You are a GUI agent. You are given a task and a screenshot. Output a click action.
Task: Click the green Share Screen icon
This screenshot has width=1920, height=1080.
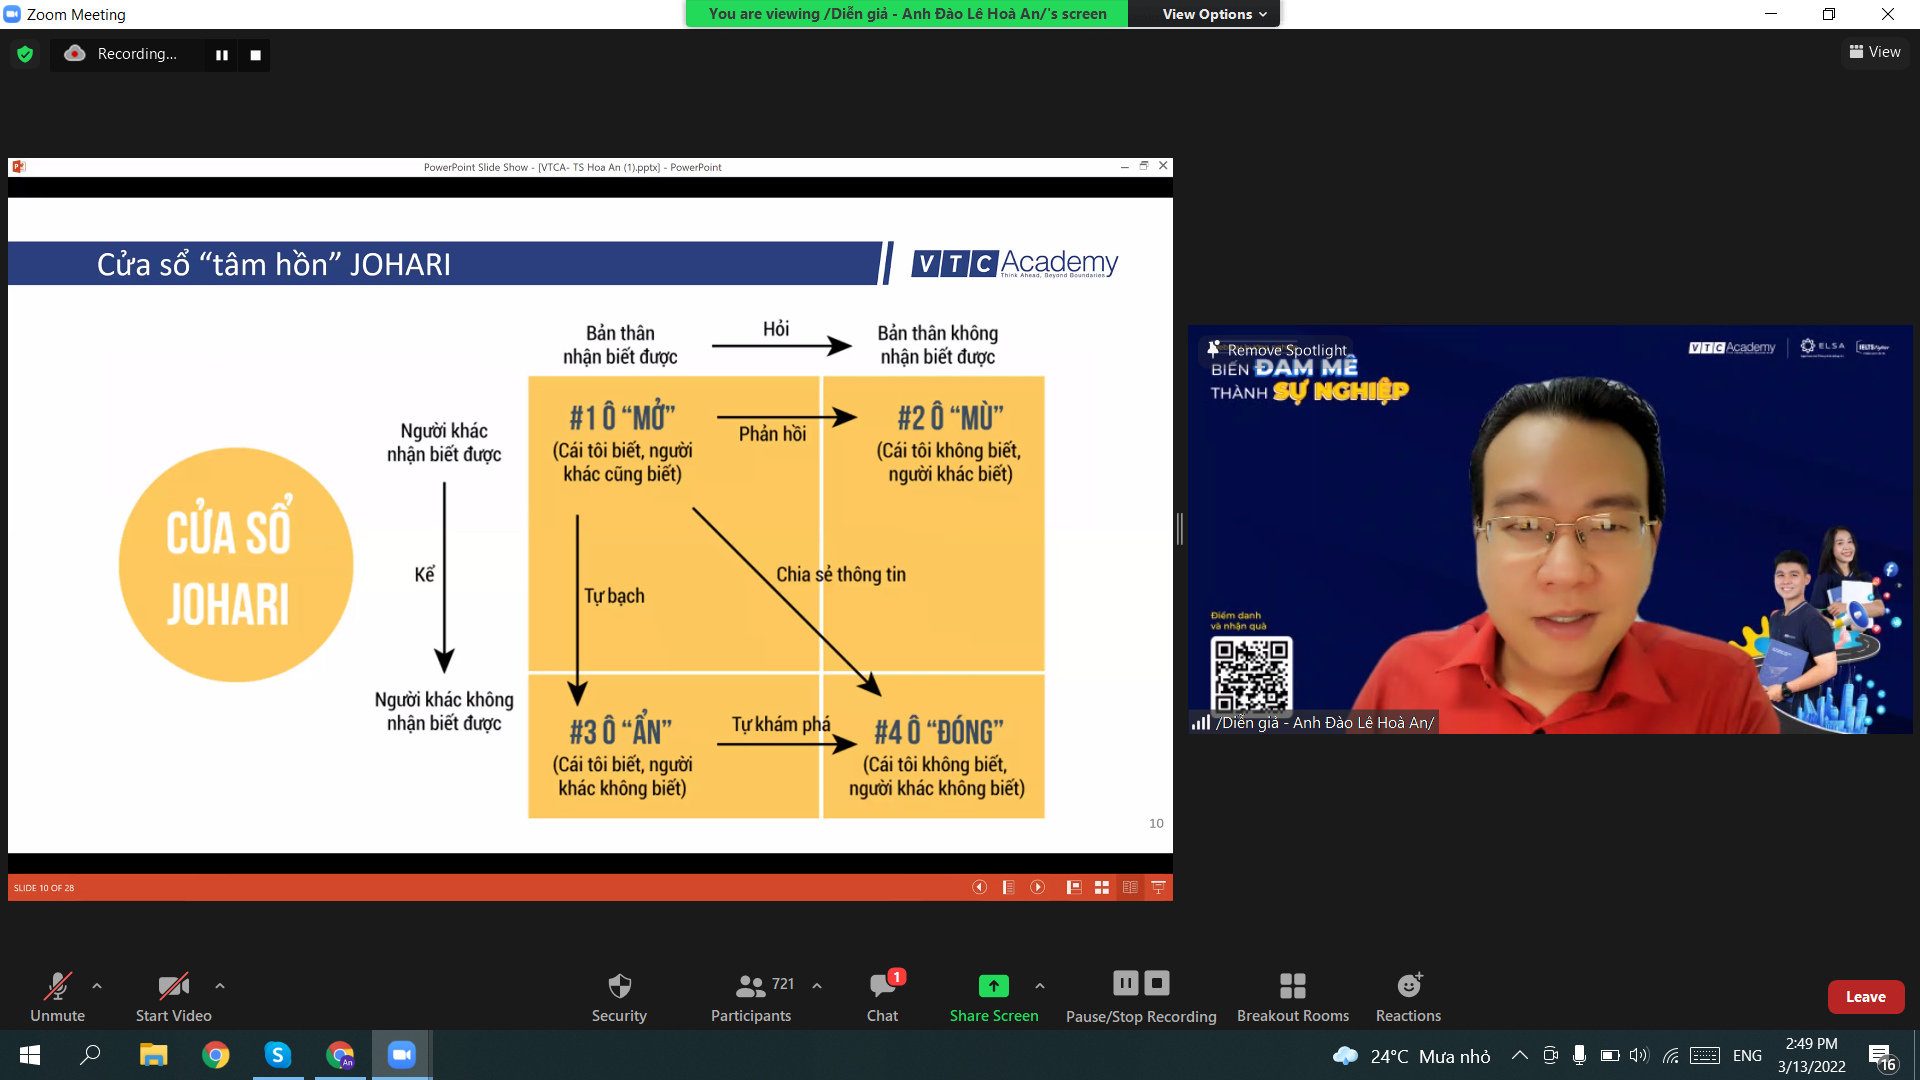[993, 986]
